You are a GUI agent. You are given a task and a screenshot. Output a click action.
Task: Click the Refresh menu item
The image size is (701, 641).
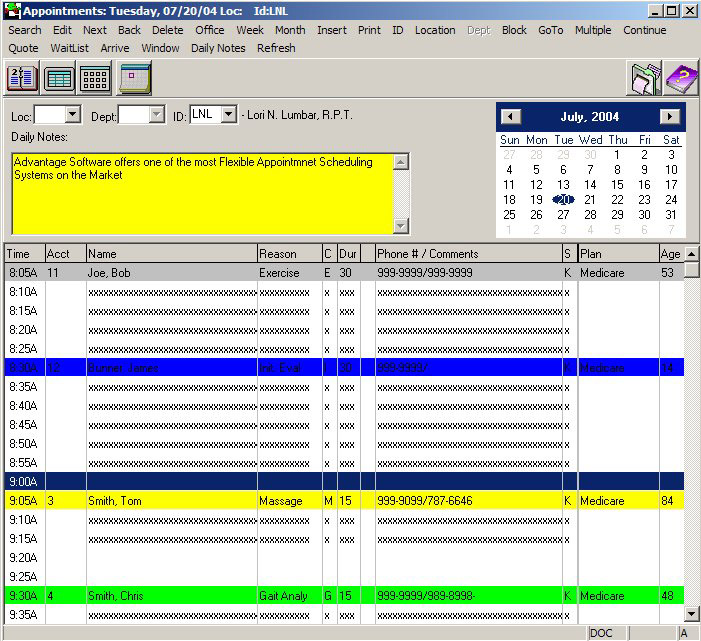coord(276,48)
